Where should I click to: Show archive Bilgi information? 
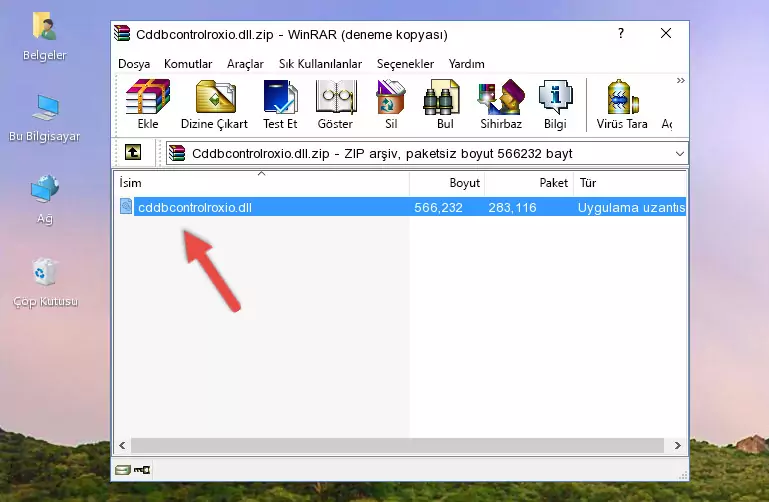tap(555, 104)
